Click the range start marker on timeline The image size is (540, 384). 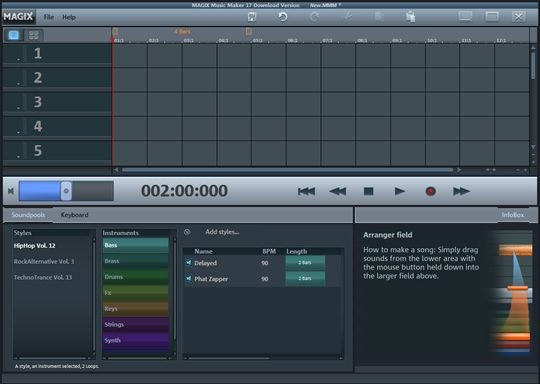pyautogui.click(x=115, y=32)
